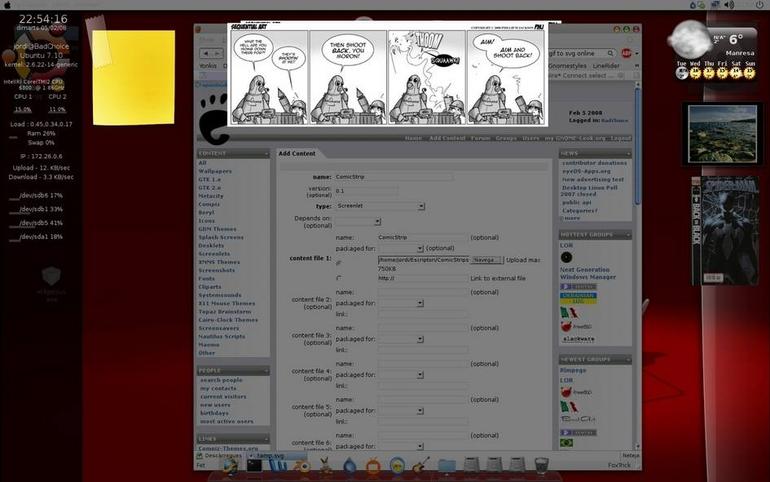
Task: Open the guitar icon in the dock
Action: pyautogui.click(x=420, y=466)
